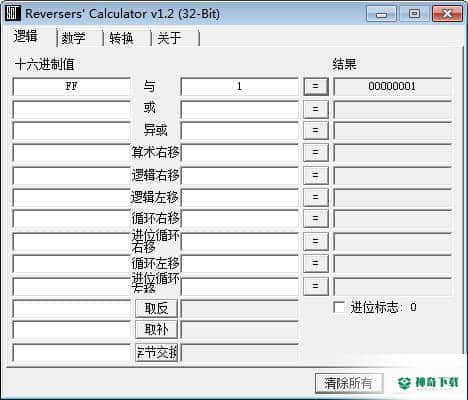
Task: Click the equals button for 或 row
Action: (x=316, y=109)
